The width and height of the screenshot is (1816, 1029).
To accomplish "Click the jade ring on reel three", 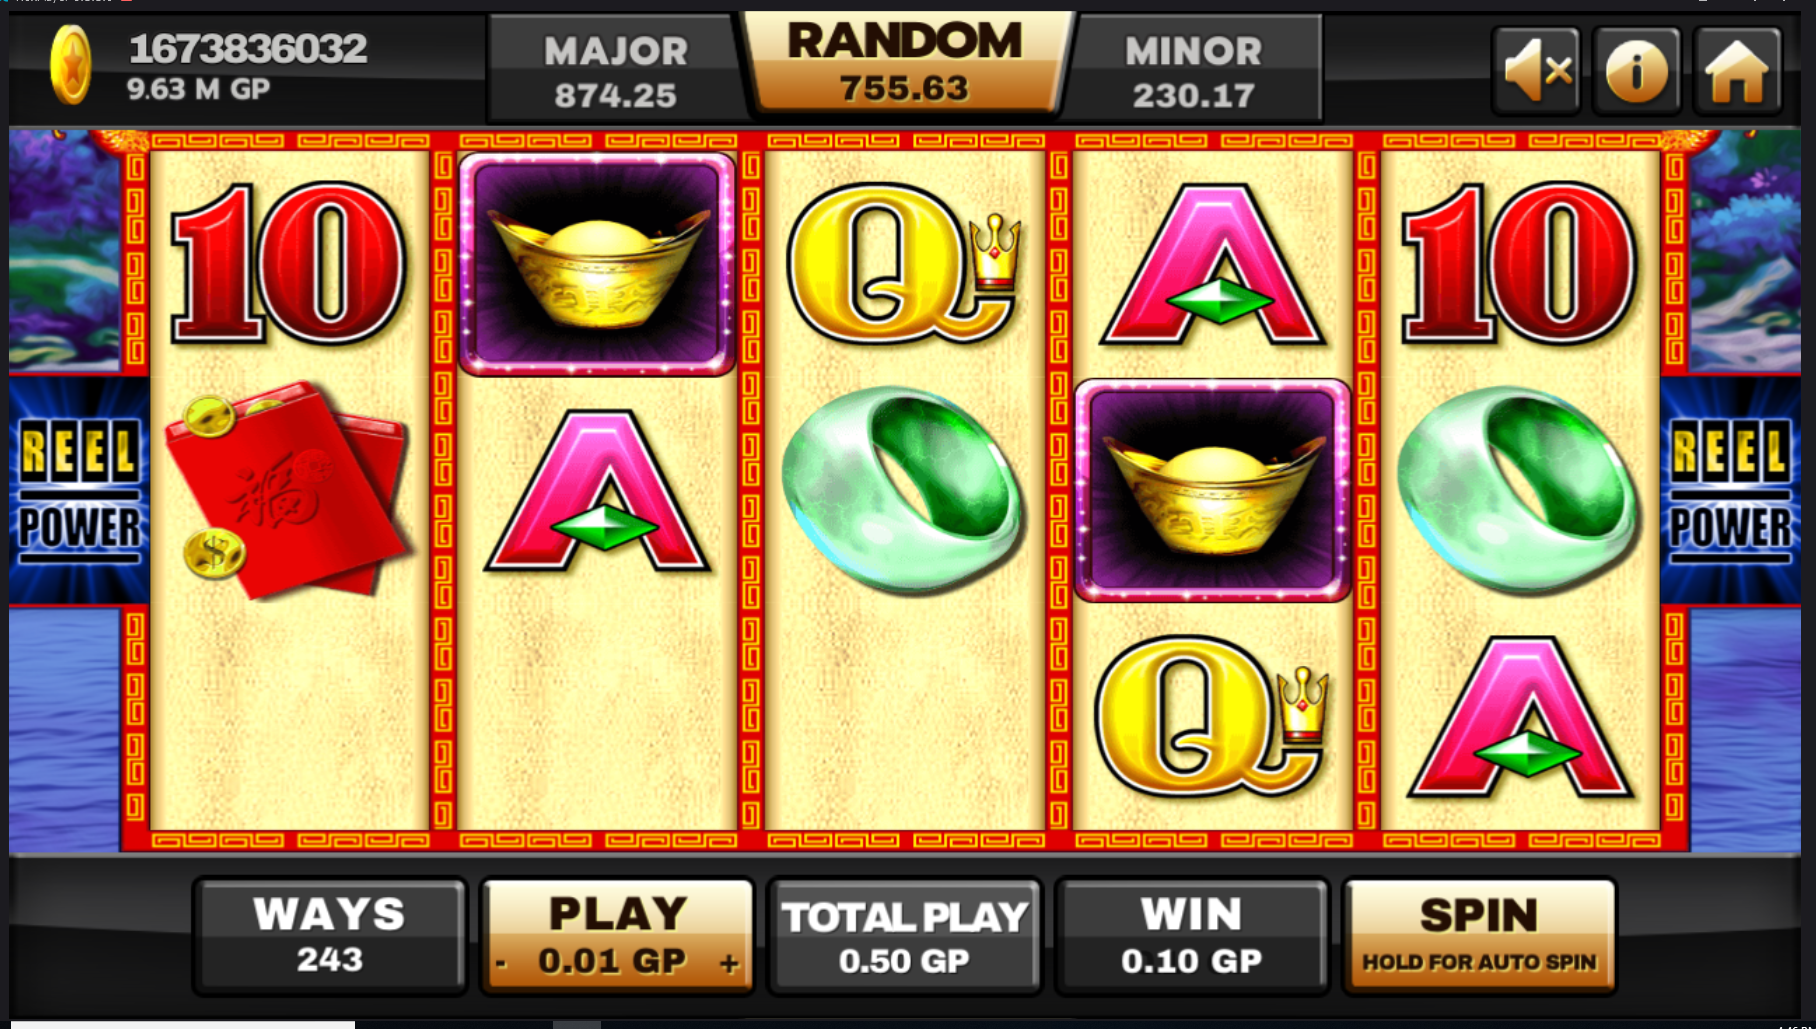I will [903, 490].
